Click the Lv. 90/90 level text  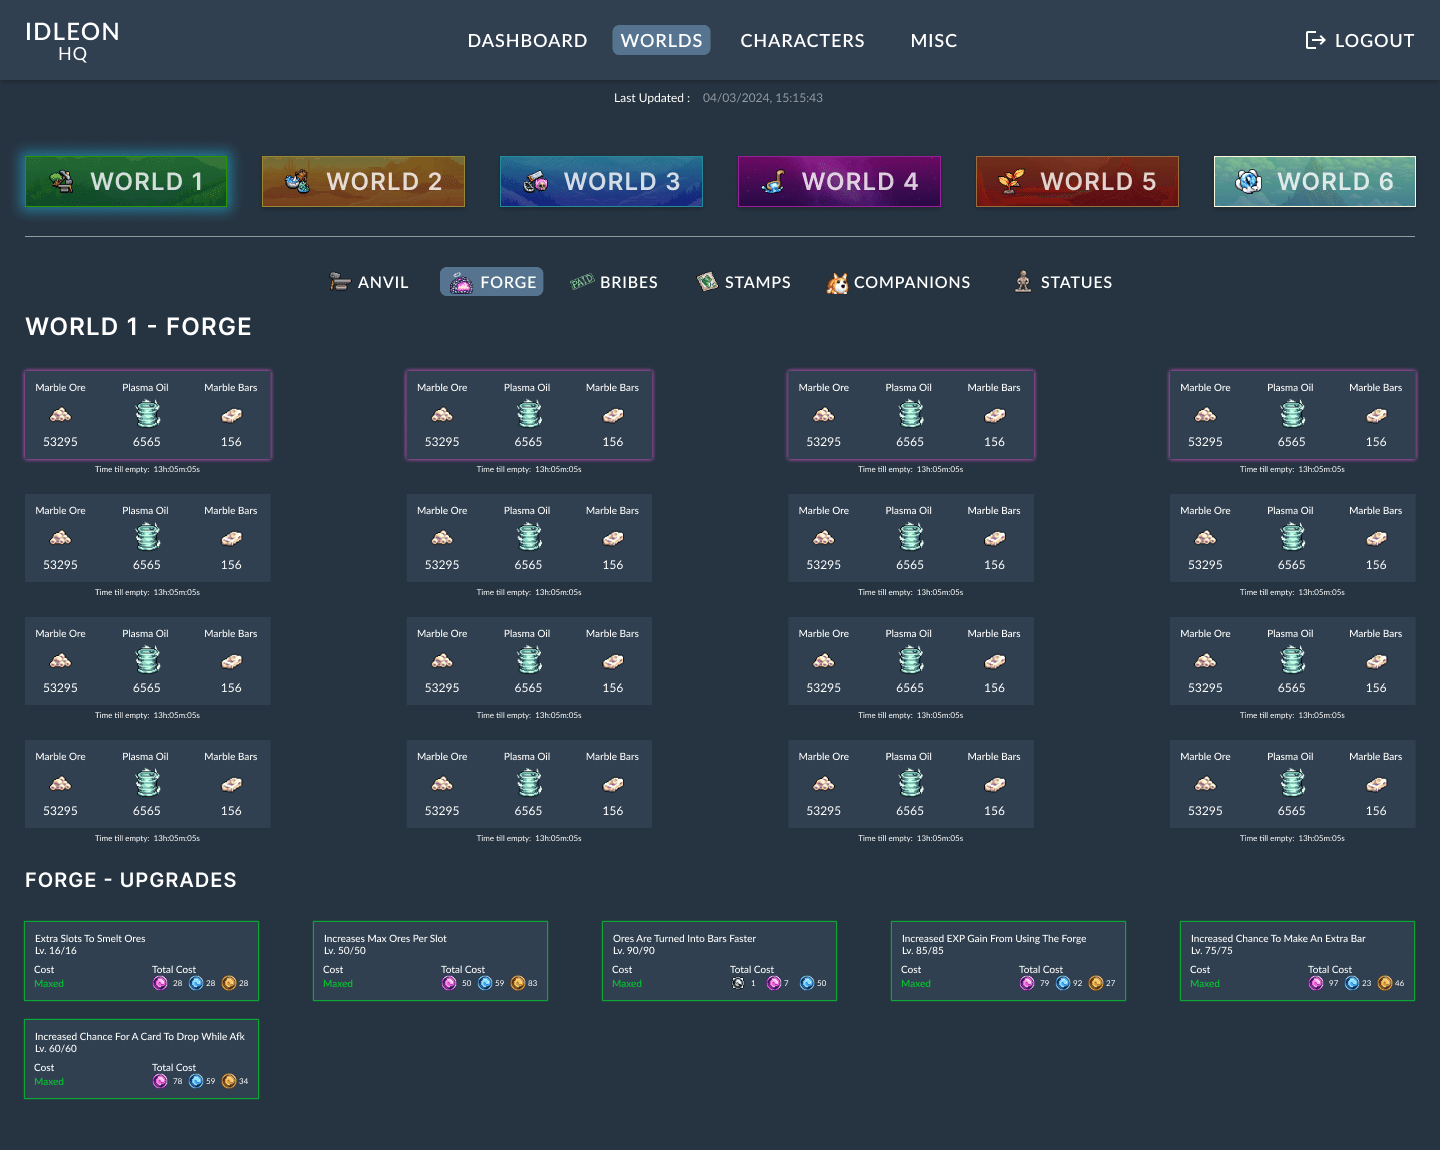tap(634, 951)
